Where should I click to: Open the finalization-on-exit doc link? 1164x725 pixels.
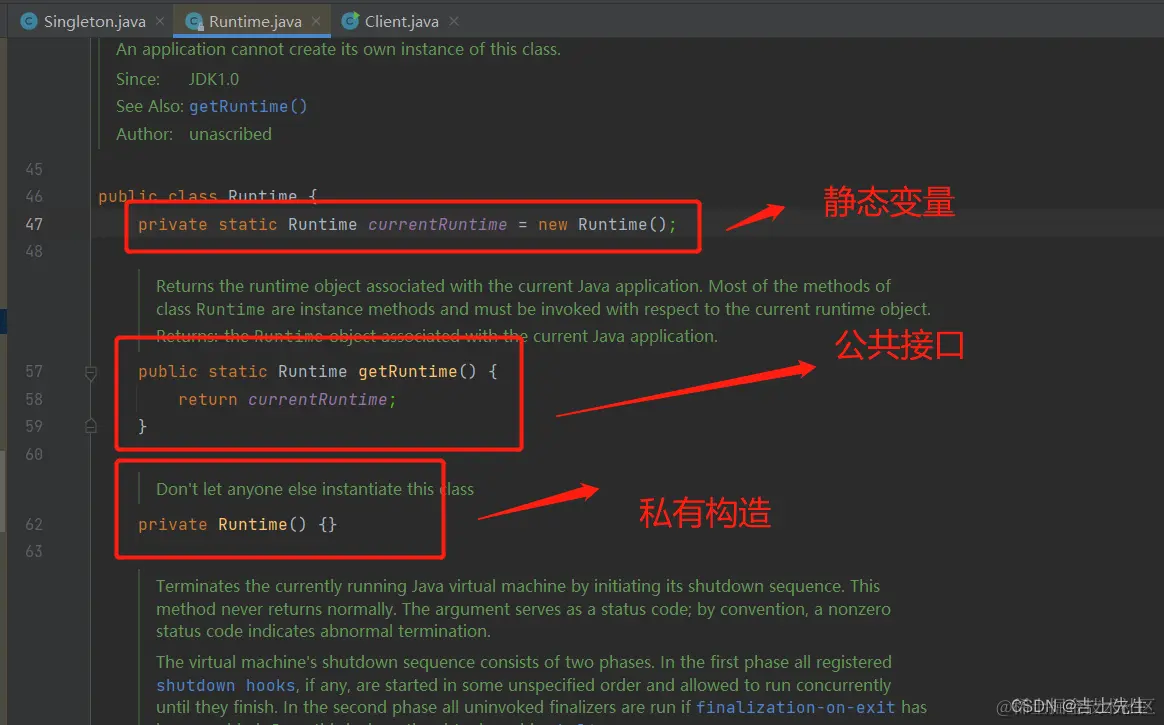click(795, 707)
